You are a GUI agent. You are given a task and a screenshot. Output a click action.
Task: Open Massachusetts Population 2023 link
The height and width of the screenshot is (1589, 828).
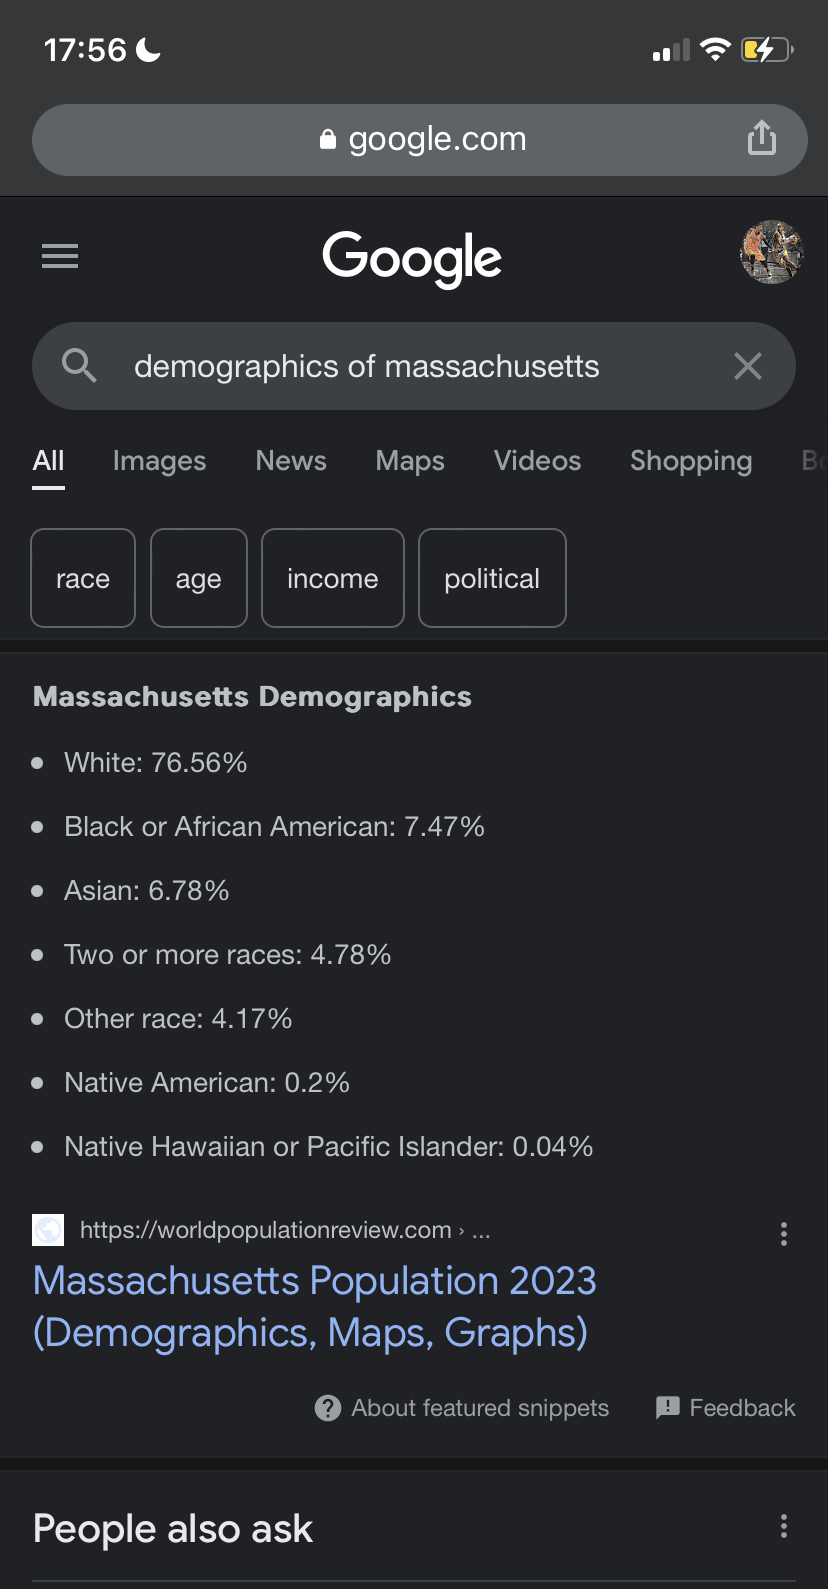pyautogui.click(x=315, y=1307)
